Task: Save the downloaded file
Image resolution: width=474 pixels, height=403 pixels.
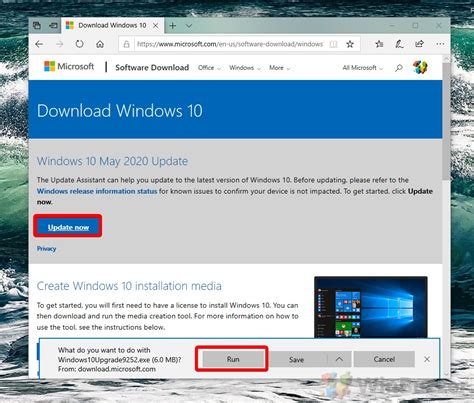Action: click(296, 359)
